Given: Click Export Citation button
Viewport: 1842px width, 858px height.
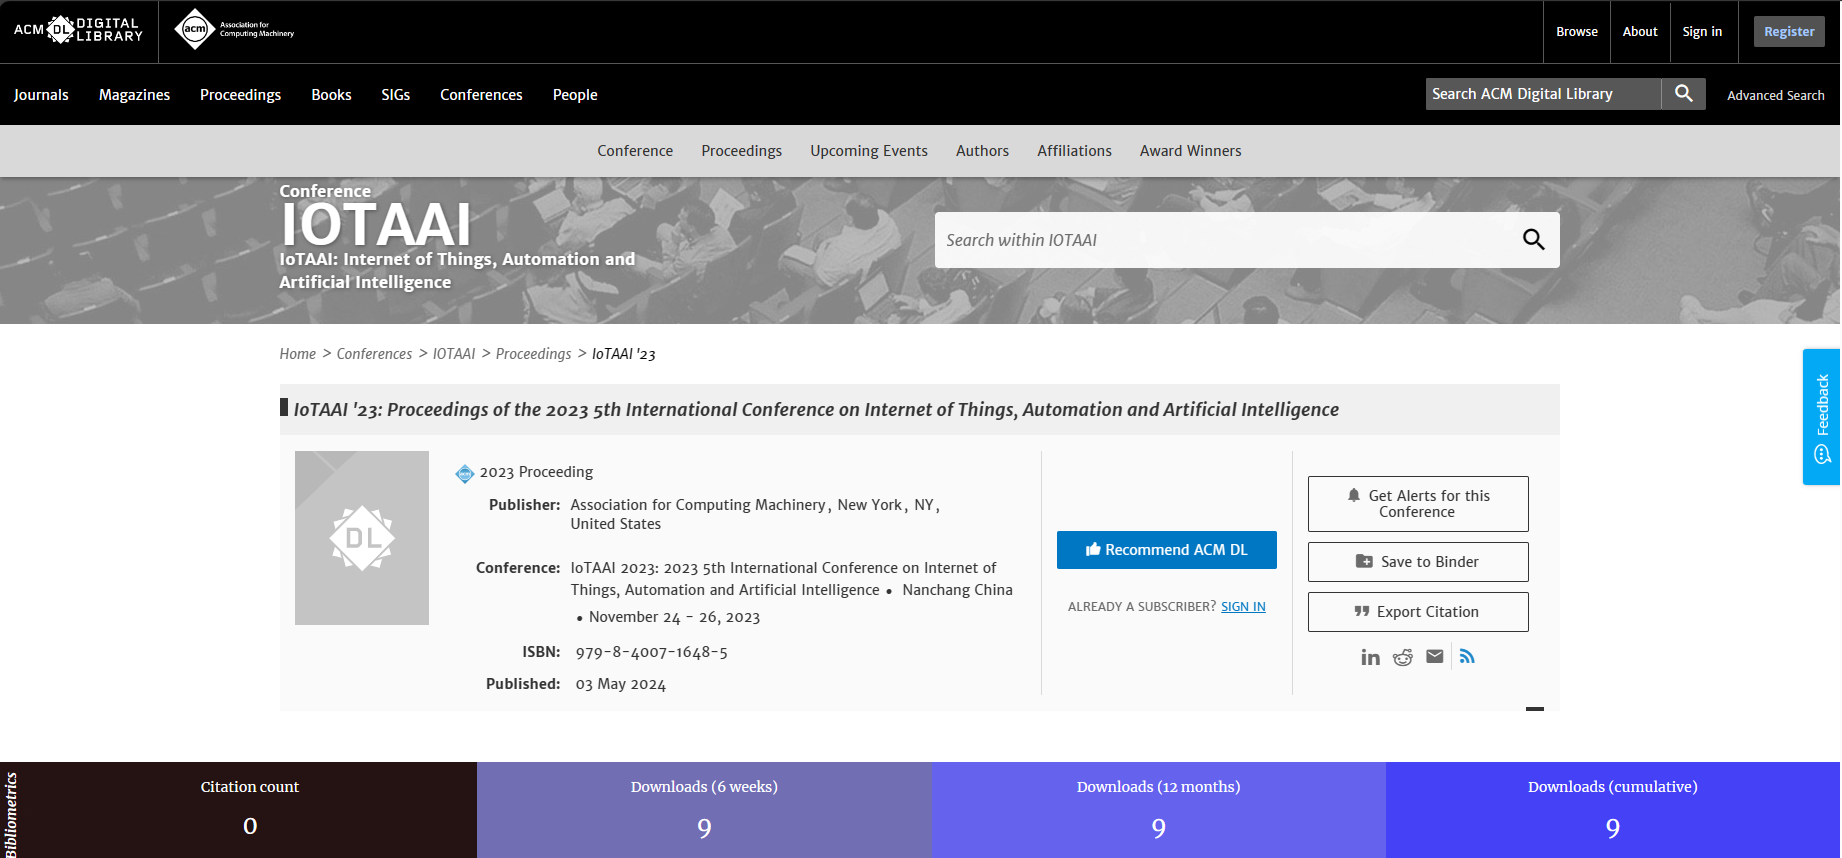Looking at the screenshot, I should pos(1418,612).
